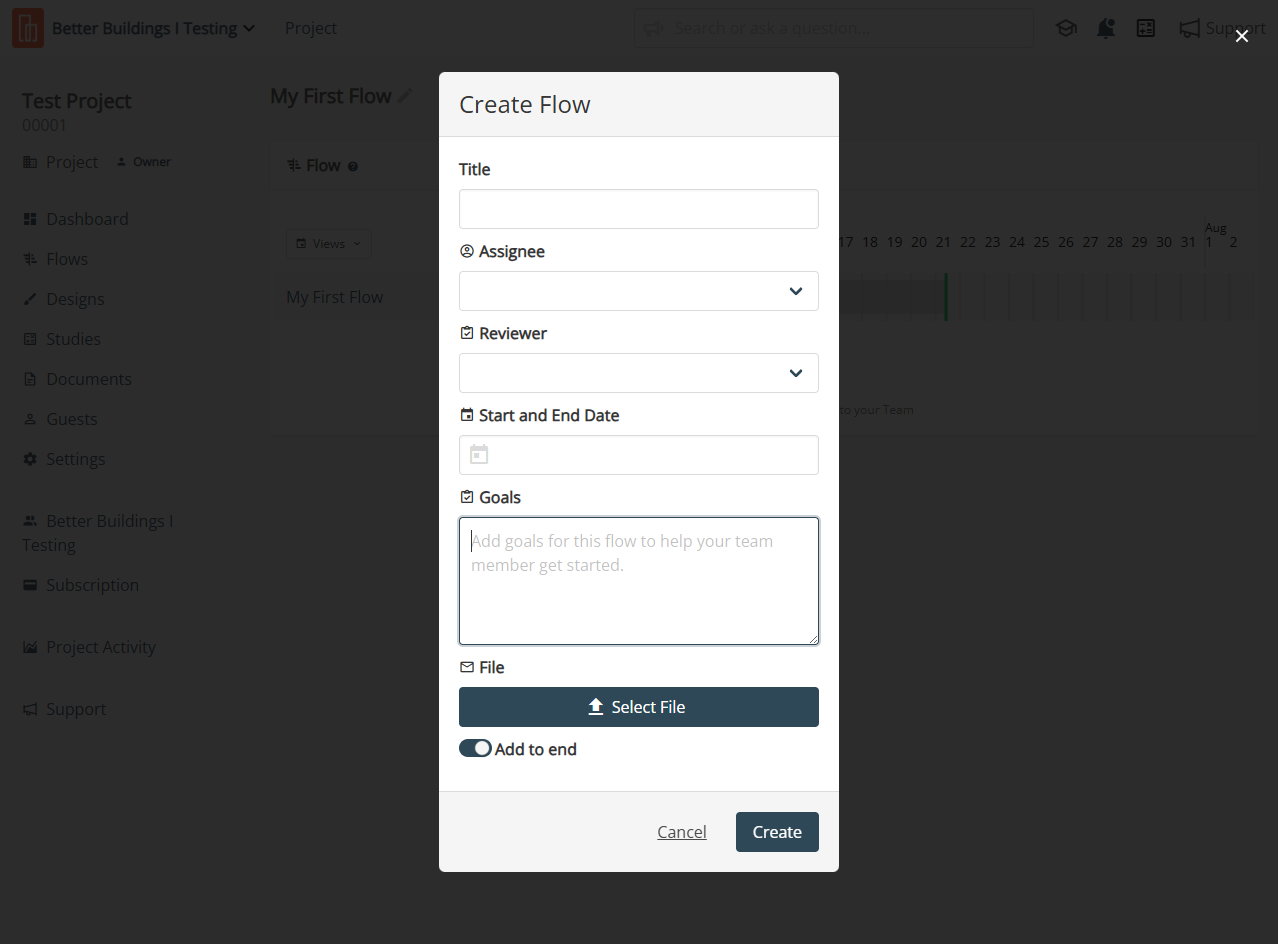Toggle the Add to end switch
Screen dimensions: 1278x944
(475, 748)
